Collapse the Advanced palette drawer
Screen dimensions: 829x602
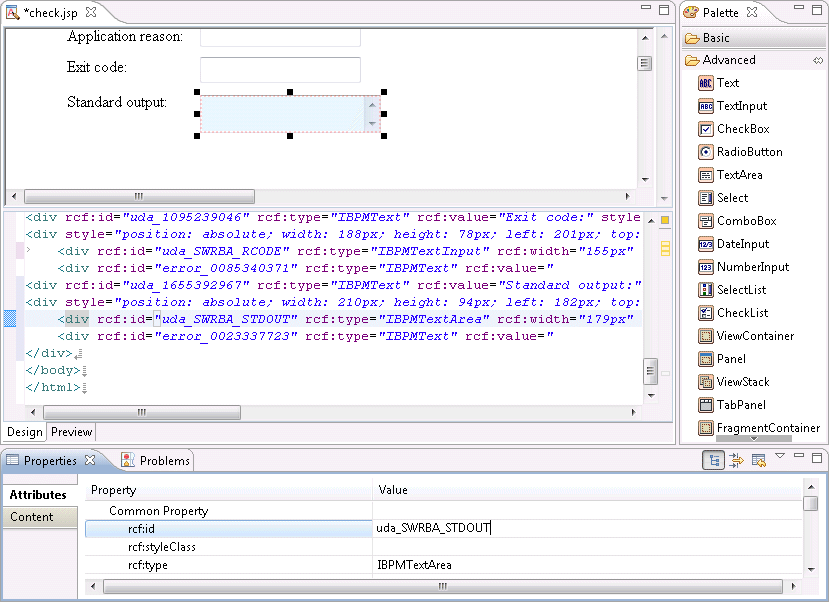coord(729,60)
